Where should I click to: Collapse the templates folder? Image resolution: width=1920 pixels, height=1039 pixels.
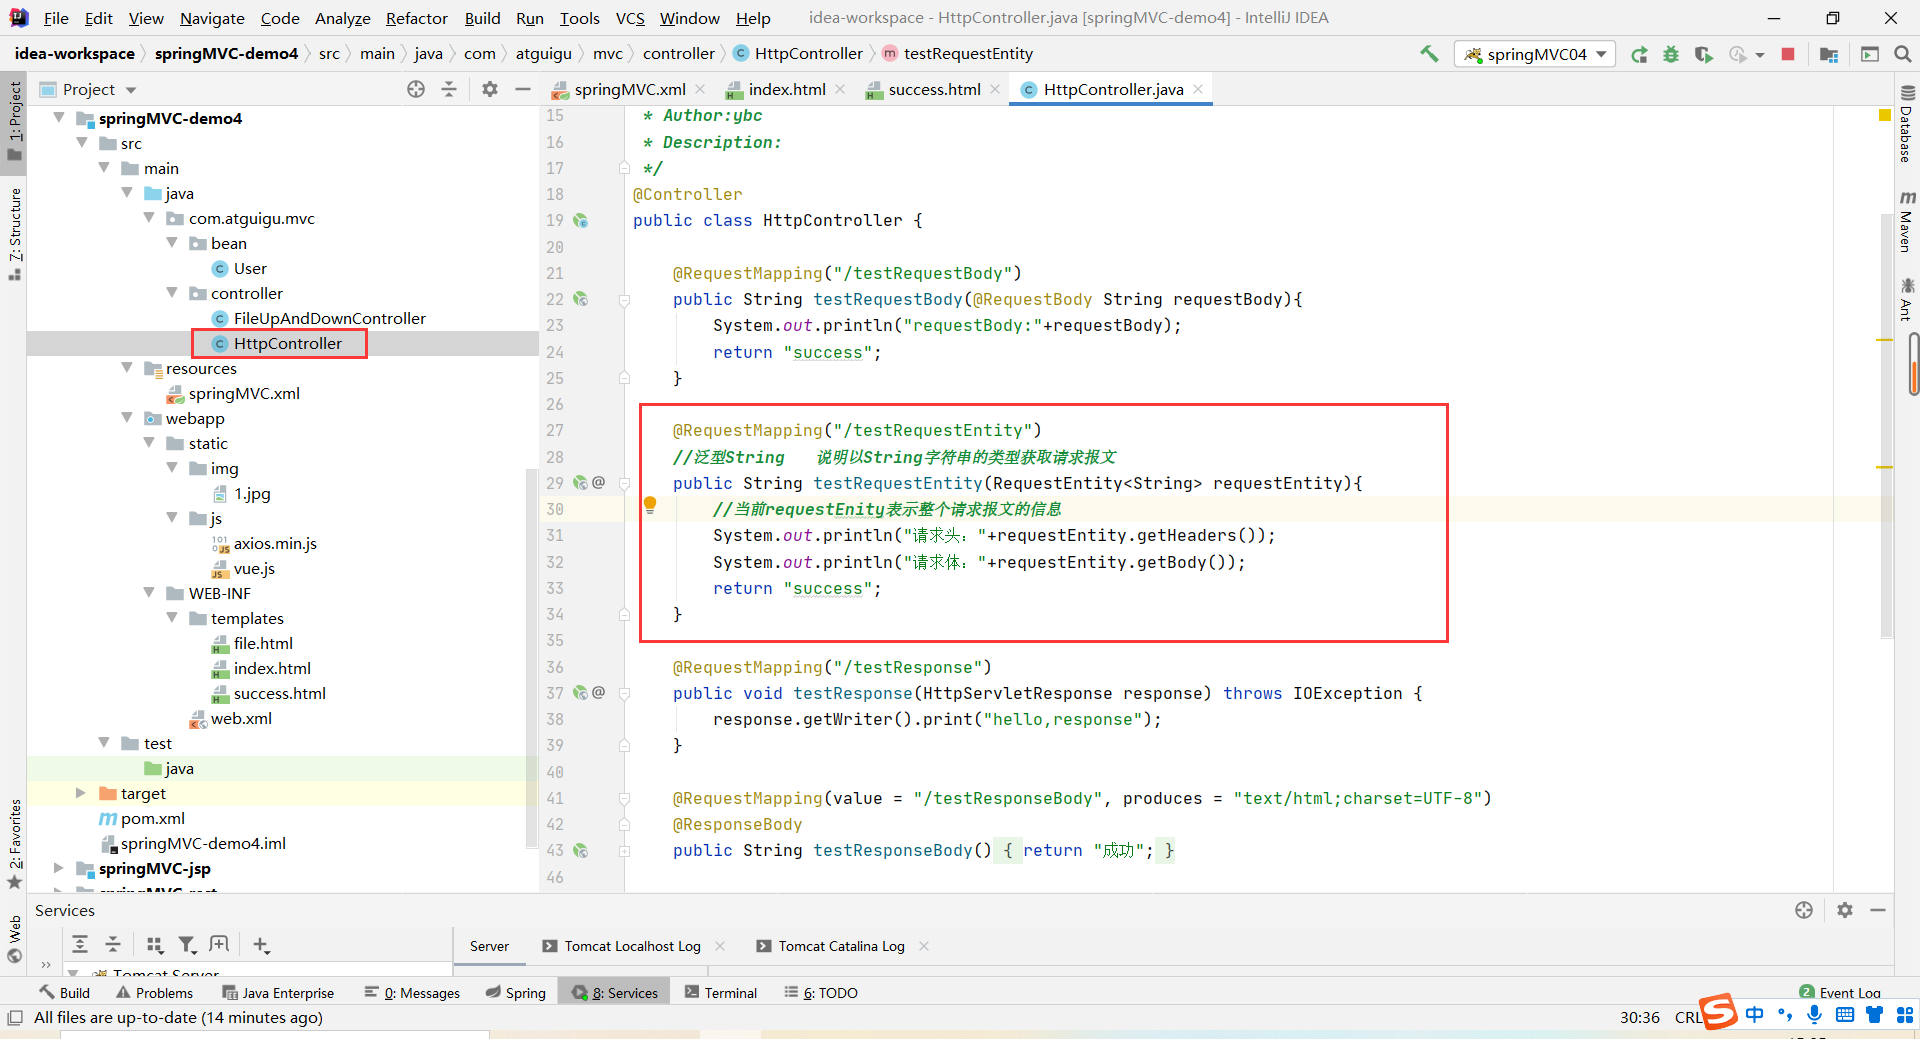point(171,618)
